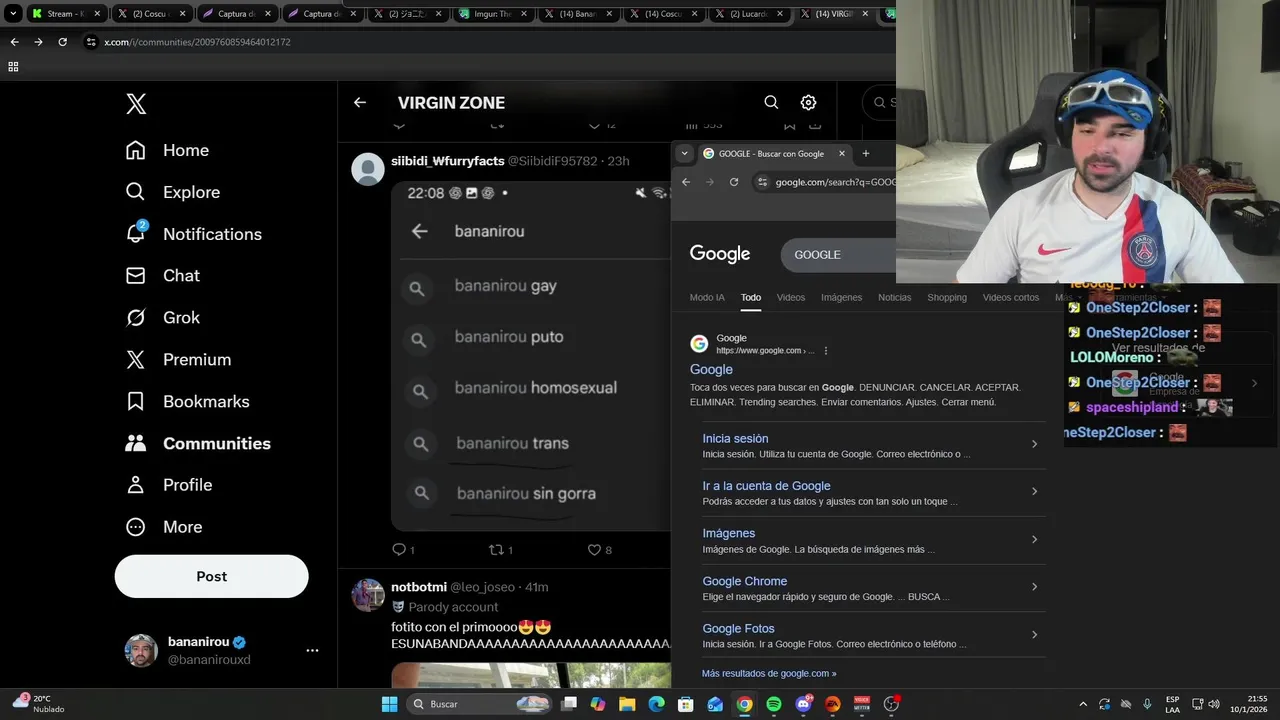Click the taskbar Buscar search box
The image size is (1280, 720).
(x=480, y=704)
